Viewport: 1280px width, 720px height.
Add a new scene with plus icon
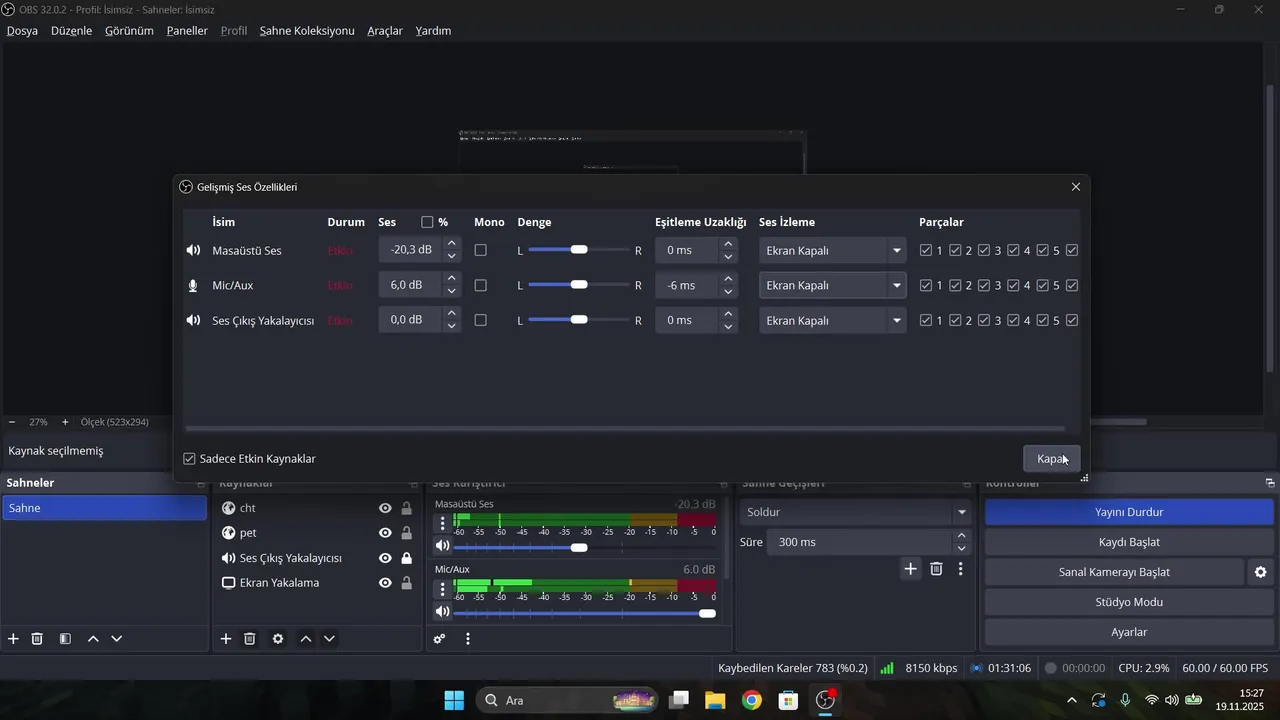click(13, 638)
